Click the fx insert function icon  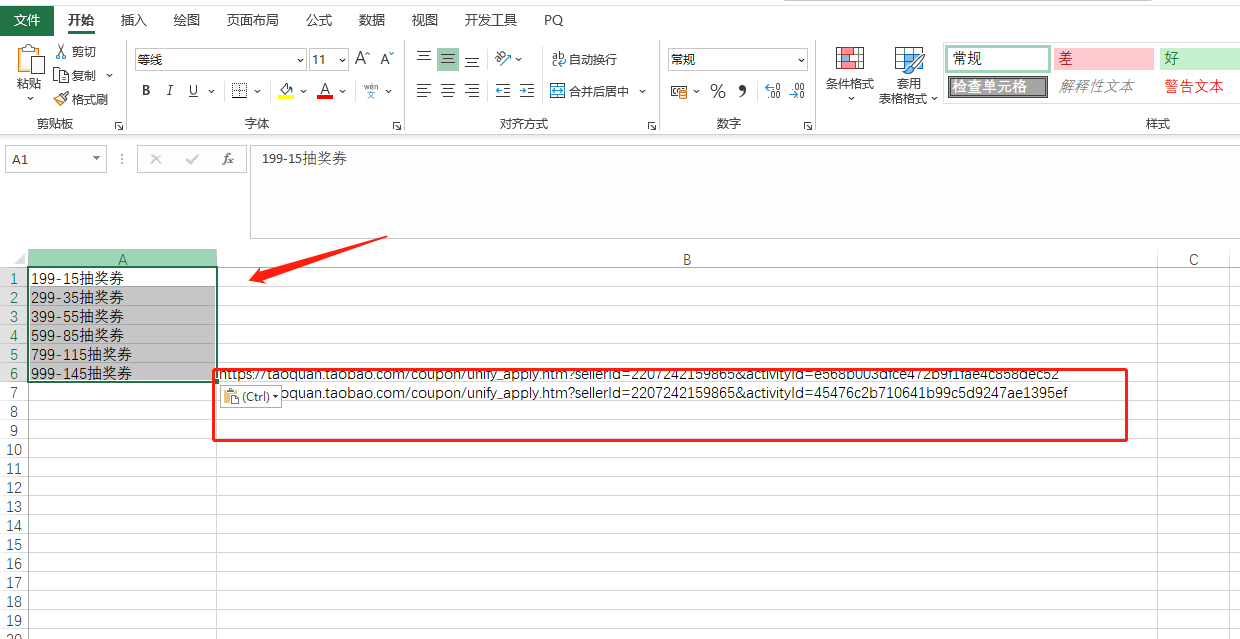tap(228, 159)
